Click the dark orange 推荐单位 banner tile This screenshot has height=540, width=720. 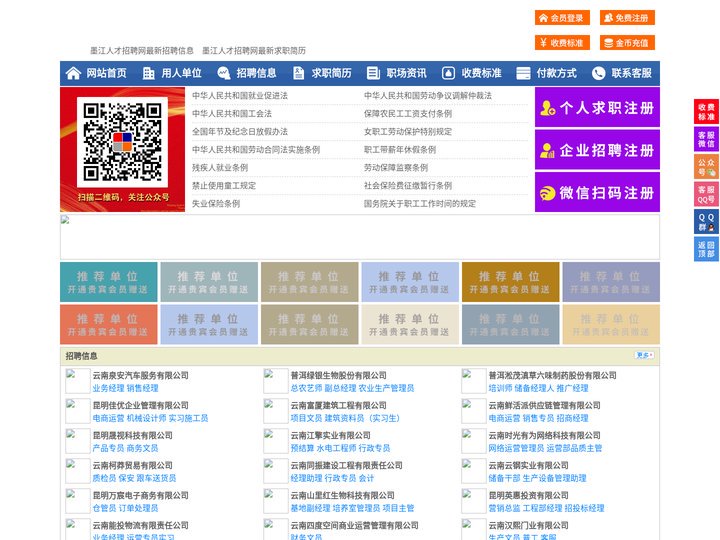(511, 282)
